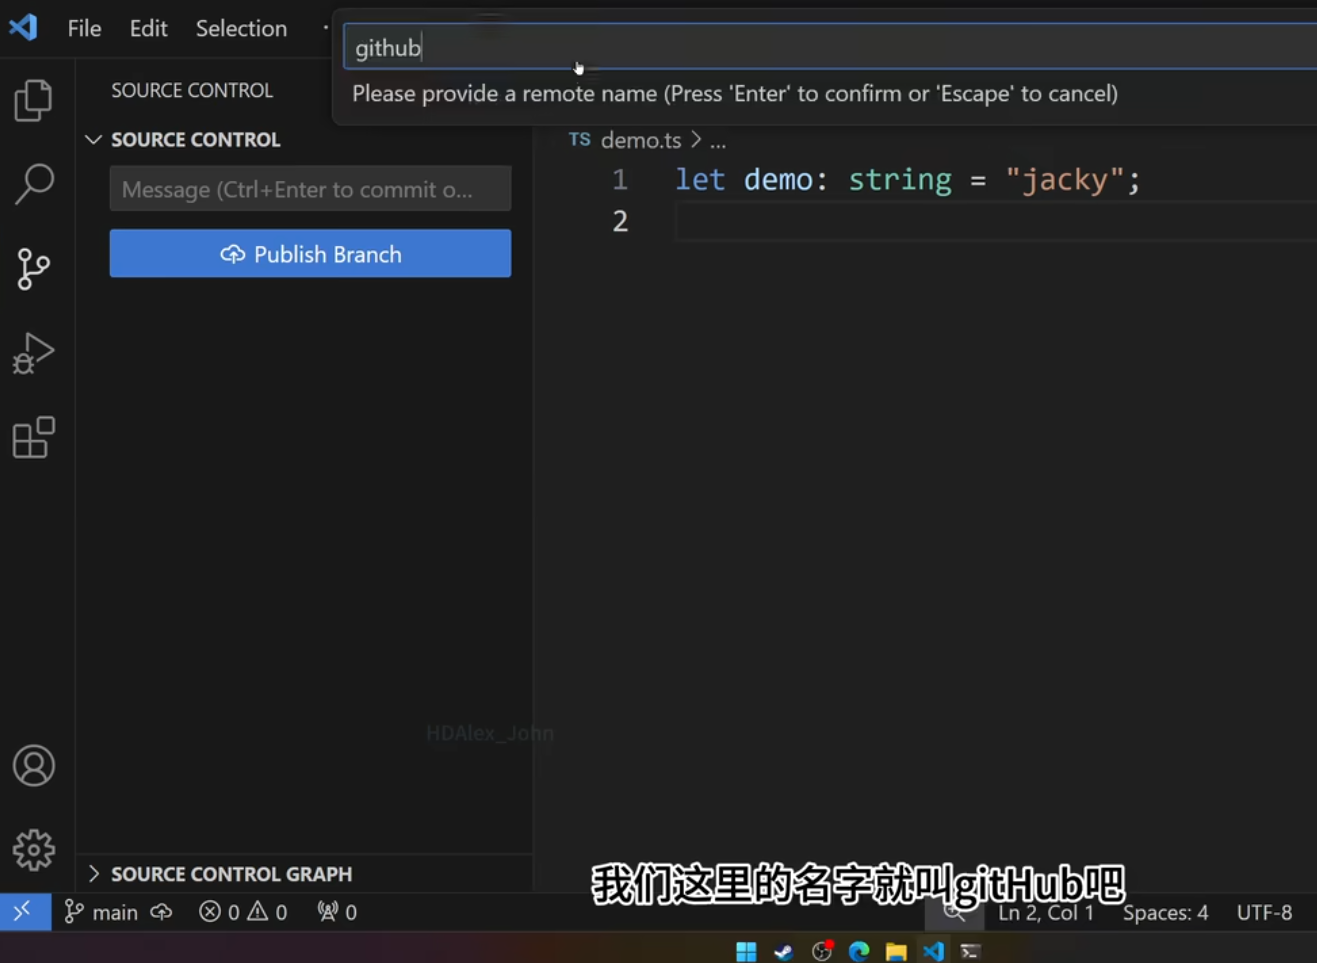
Task: Open the File menu
Action: (x=84, y=28)
